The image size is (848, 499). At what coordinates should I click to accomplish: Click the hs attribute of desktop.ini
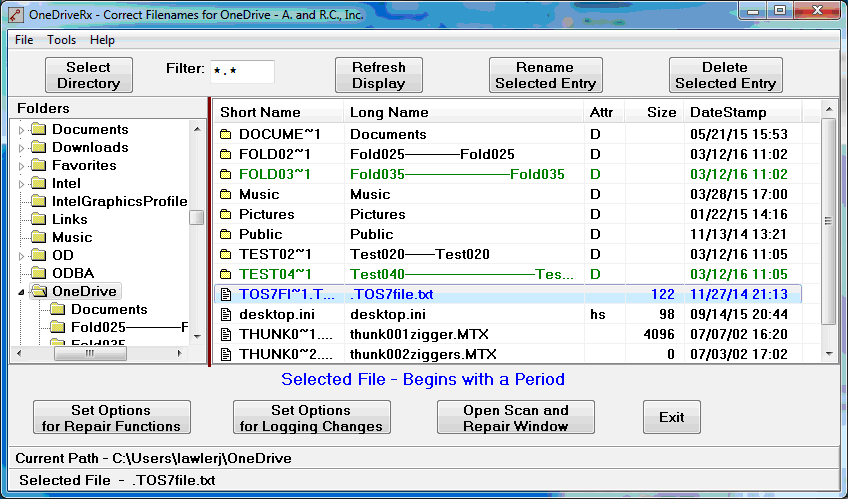point(598,314)
